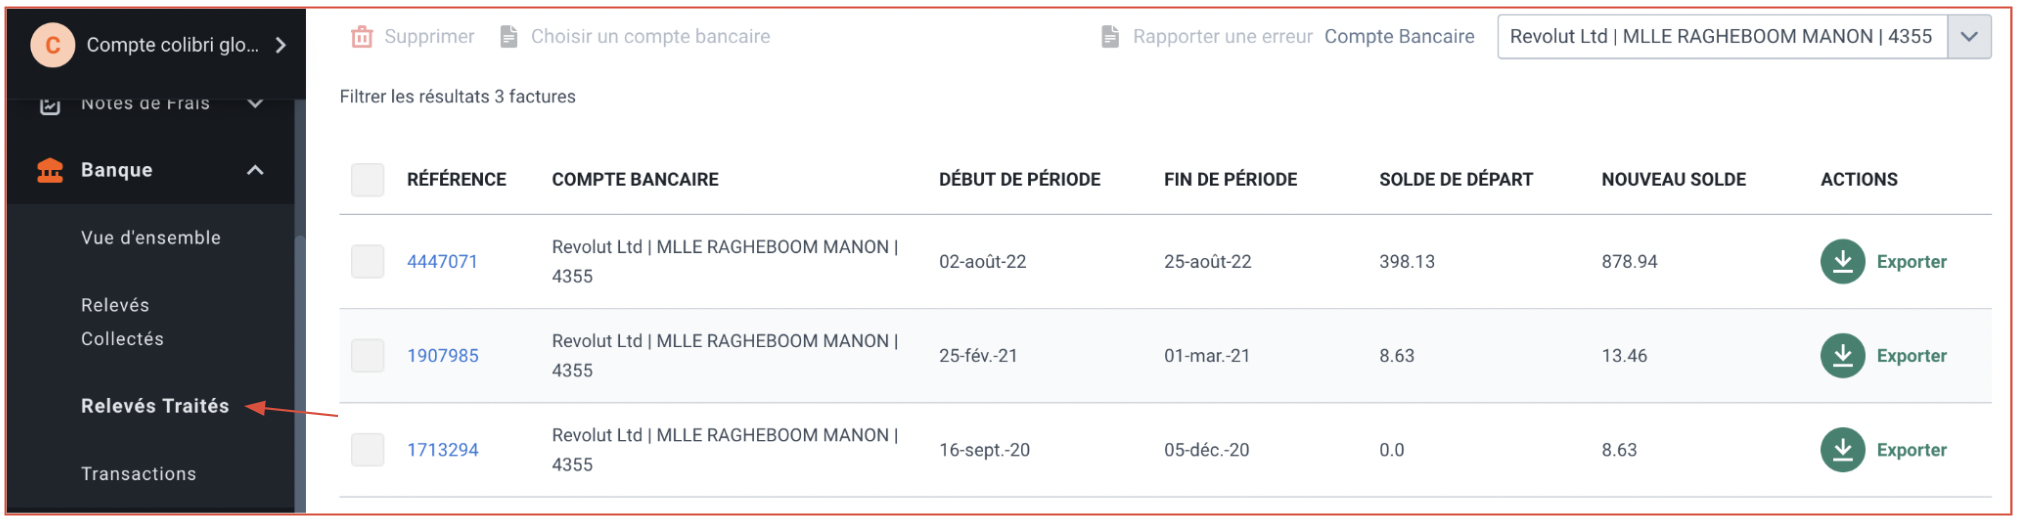Image resolution: width=2024 pixels, height=522 pixels.
Task: Open Transactions in the sidebar
Action: click(x=139, y=474)
